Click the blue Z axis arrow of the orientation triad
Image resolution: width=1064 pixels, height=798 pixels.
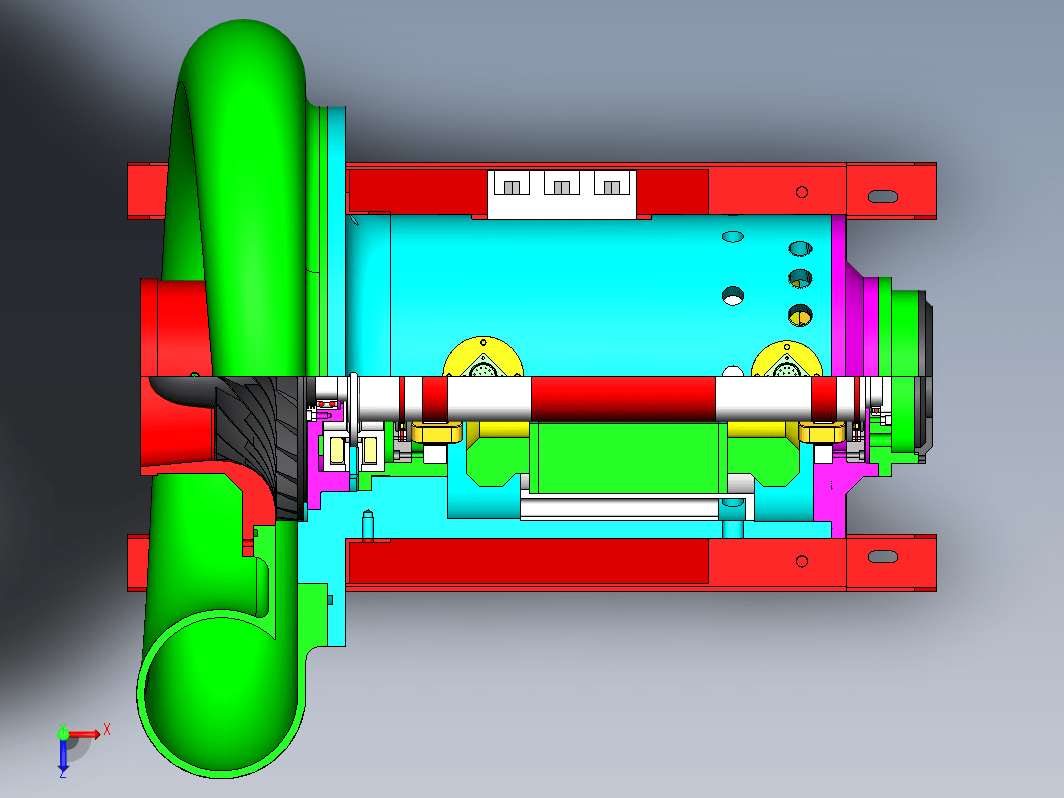click(63, 755)
